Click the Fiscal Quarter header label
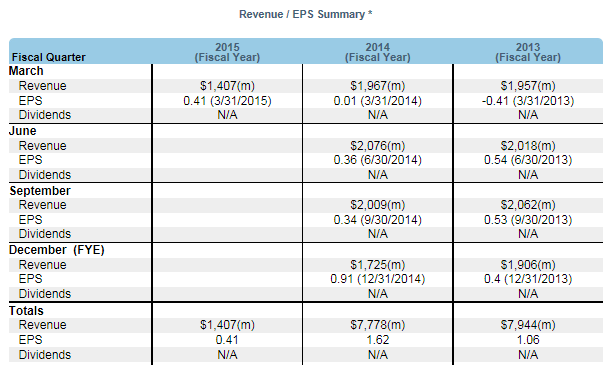The height and width of the screenshot is (365, 613). (49, 57)
